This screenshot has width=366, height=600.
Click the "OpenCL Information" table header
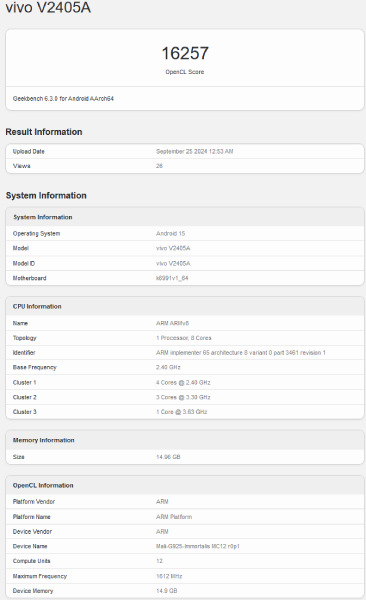(x=185, y=486)
